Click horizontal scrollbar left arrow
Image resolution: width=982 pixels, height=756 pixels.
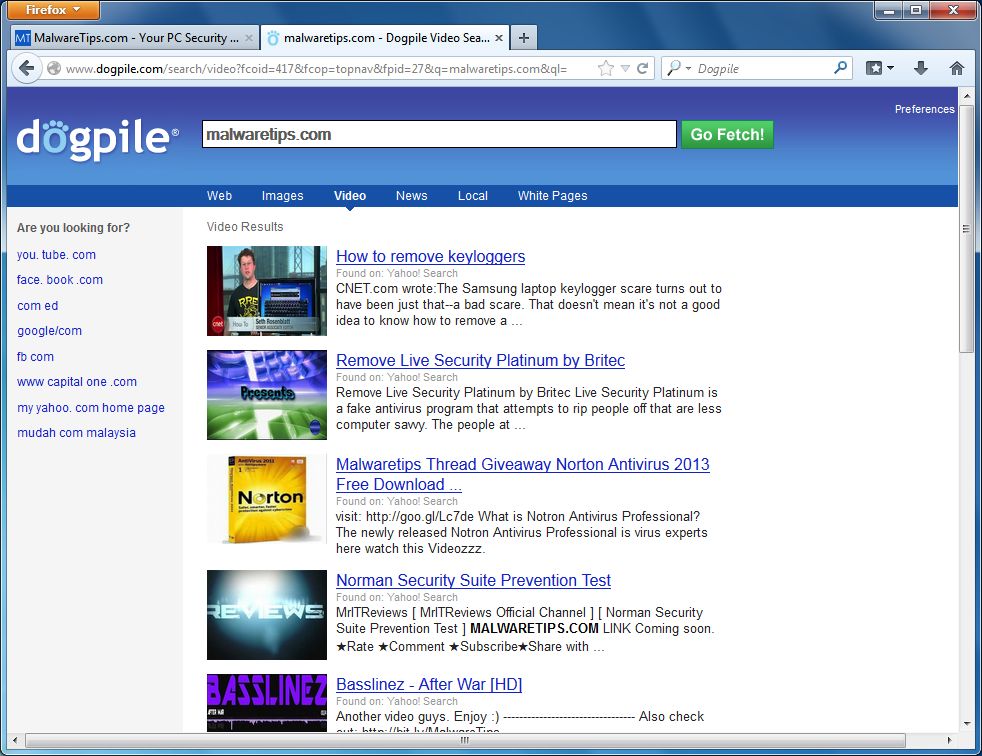[15, 740]
